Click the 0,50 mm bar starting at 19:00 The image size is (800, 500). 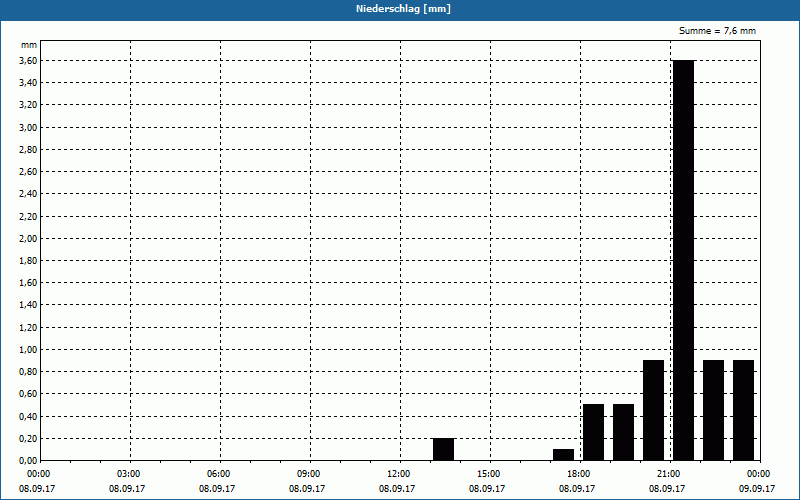pyautogui.click(x=623, y=433)
